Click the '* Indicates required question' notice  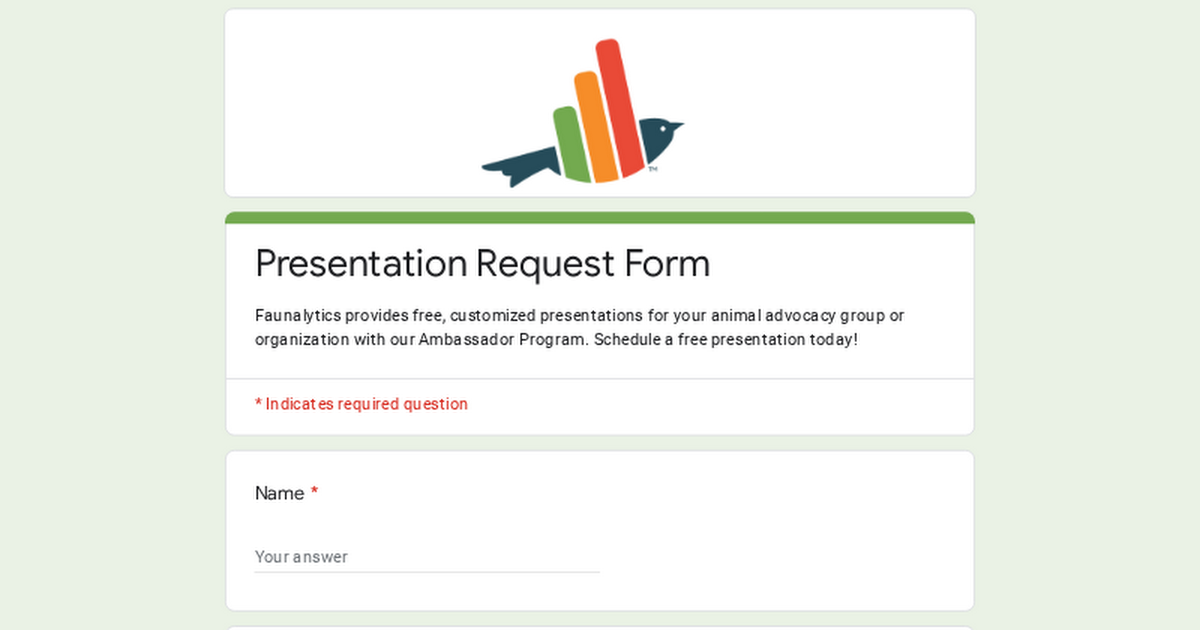pyautogui.click(x=361, y=404)
